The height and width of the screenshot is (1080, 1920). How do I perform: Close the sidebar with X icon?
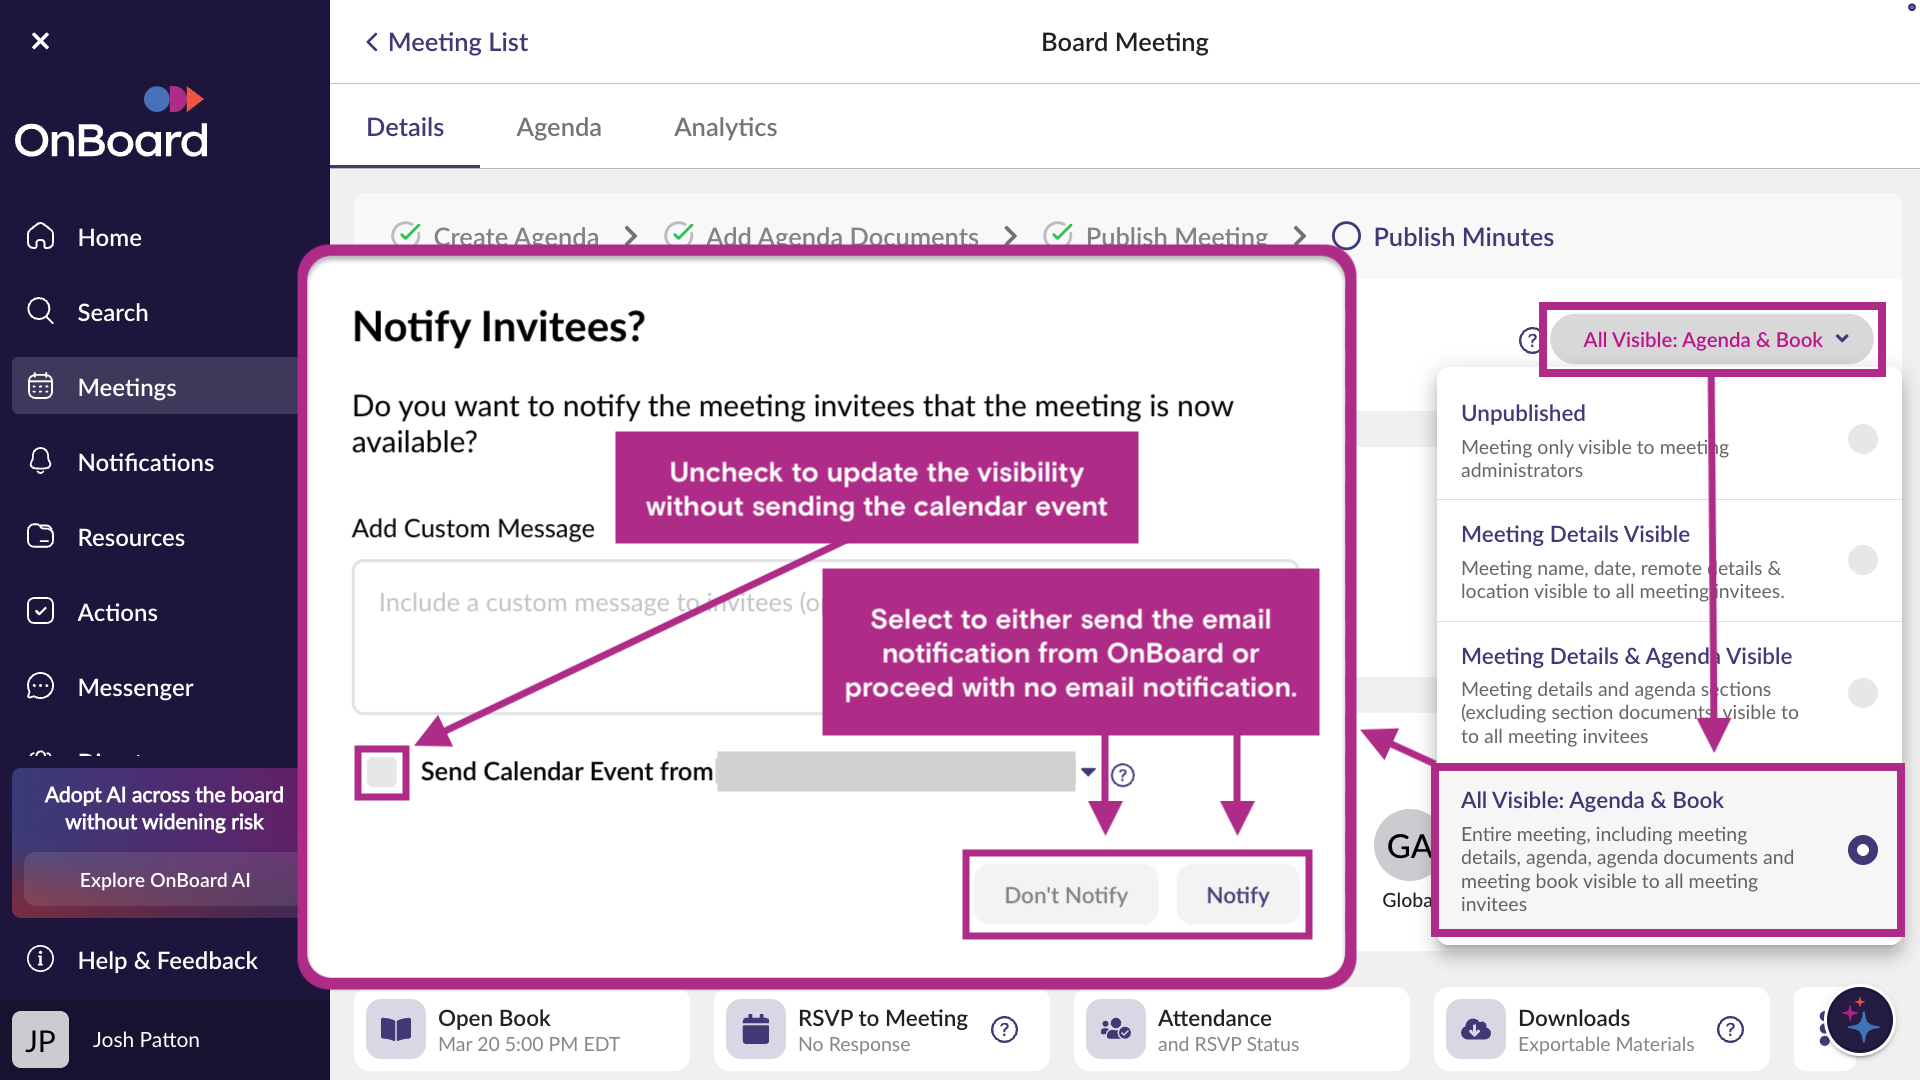(40, 41)
